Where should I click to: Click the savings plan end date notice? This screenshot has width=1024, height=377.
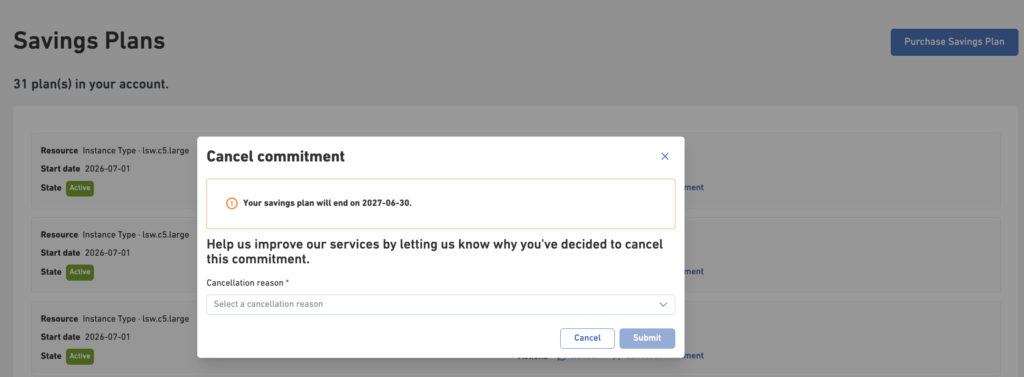(441, 203)
